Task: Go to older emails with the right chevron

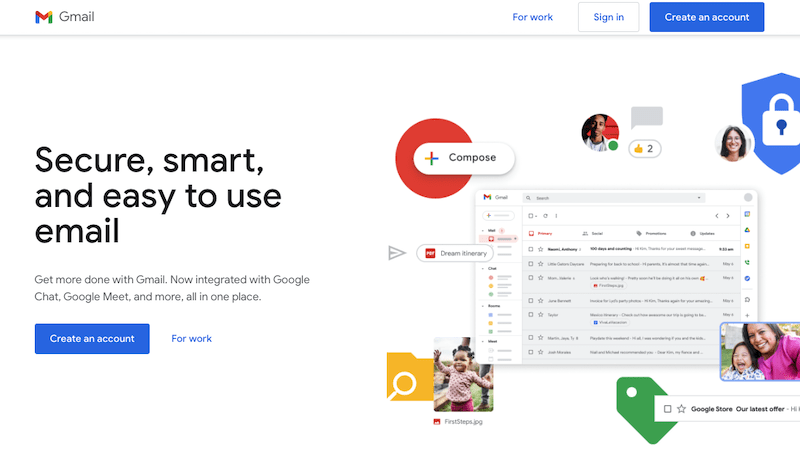Action: point(728,216)
